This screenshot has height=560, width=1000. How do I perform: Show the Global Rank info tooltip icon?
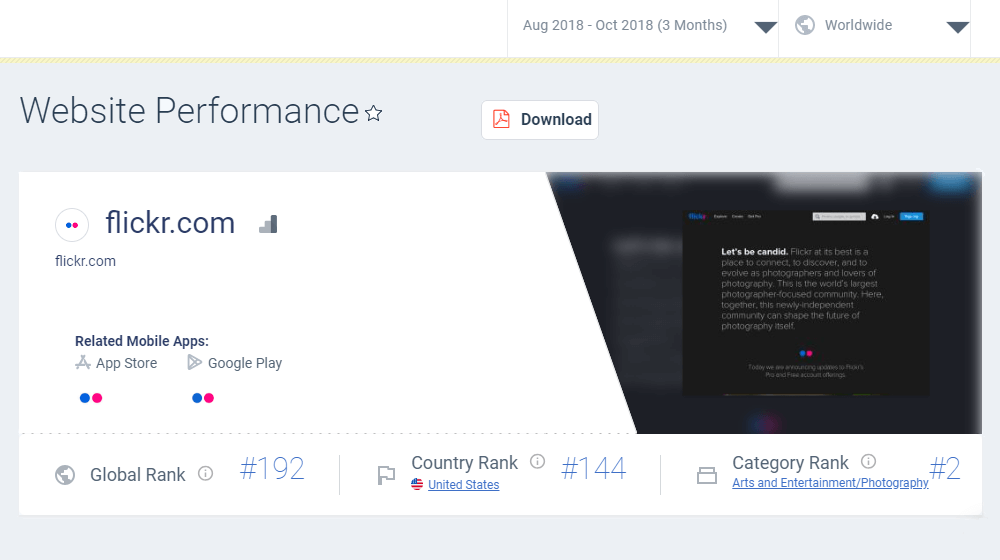click(x=205, y=474)
